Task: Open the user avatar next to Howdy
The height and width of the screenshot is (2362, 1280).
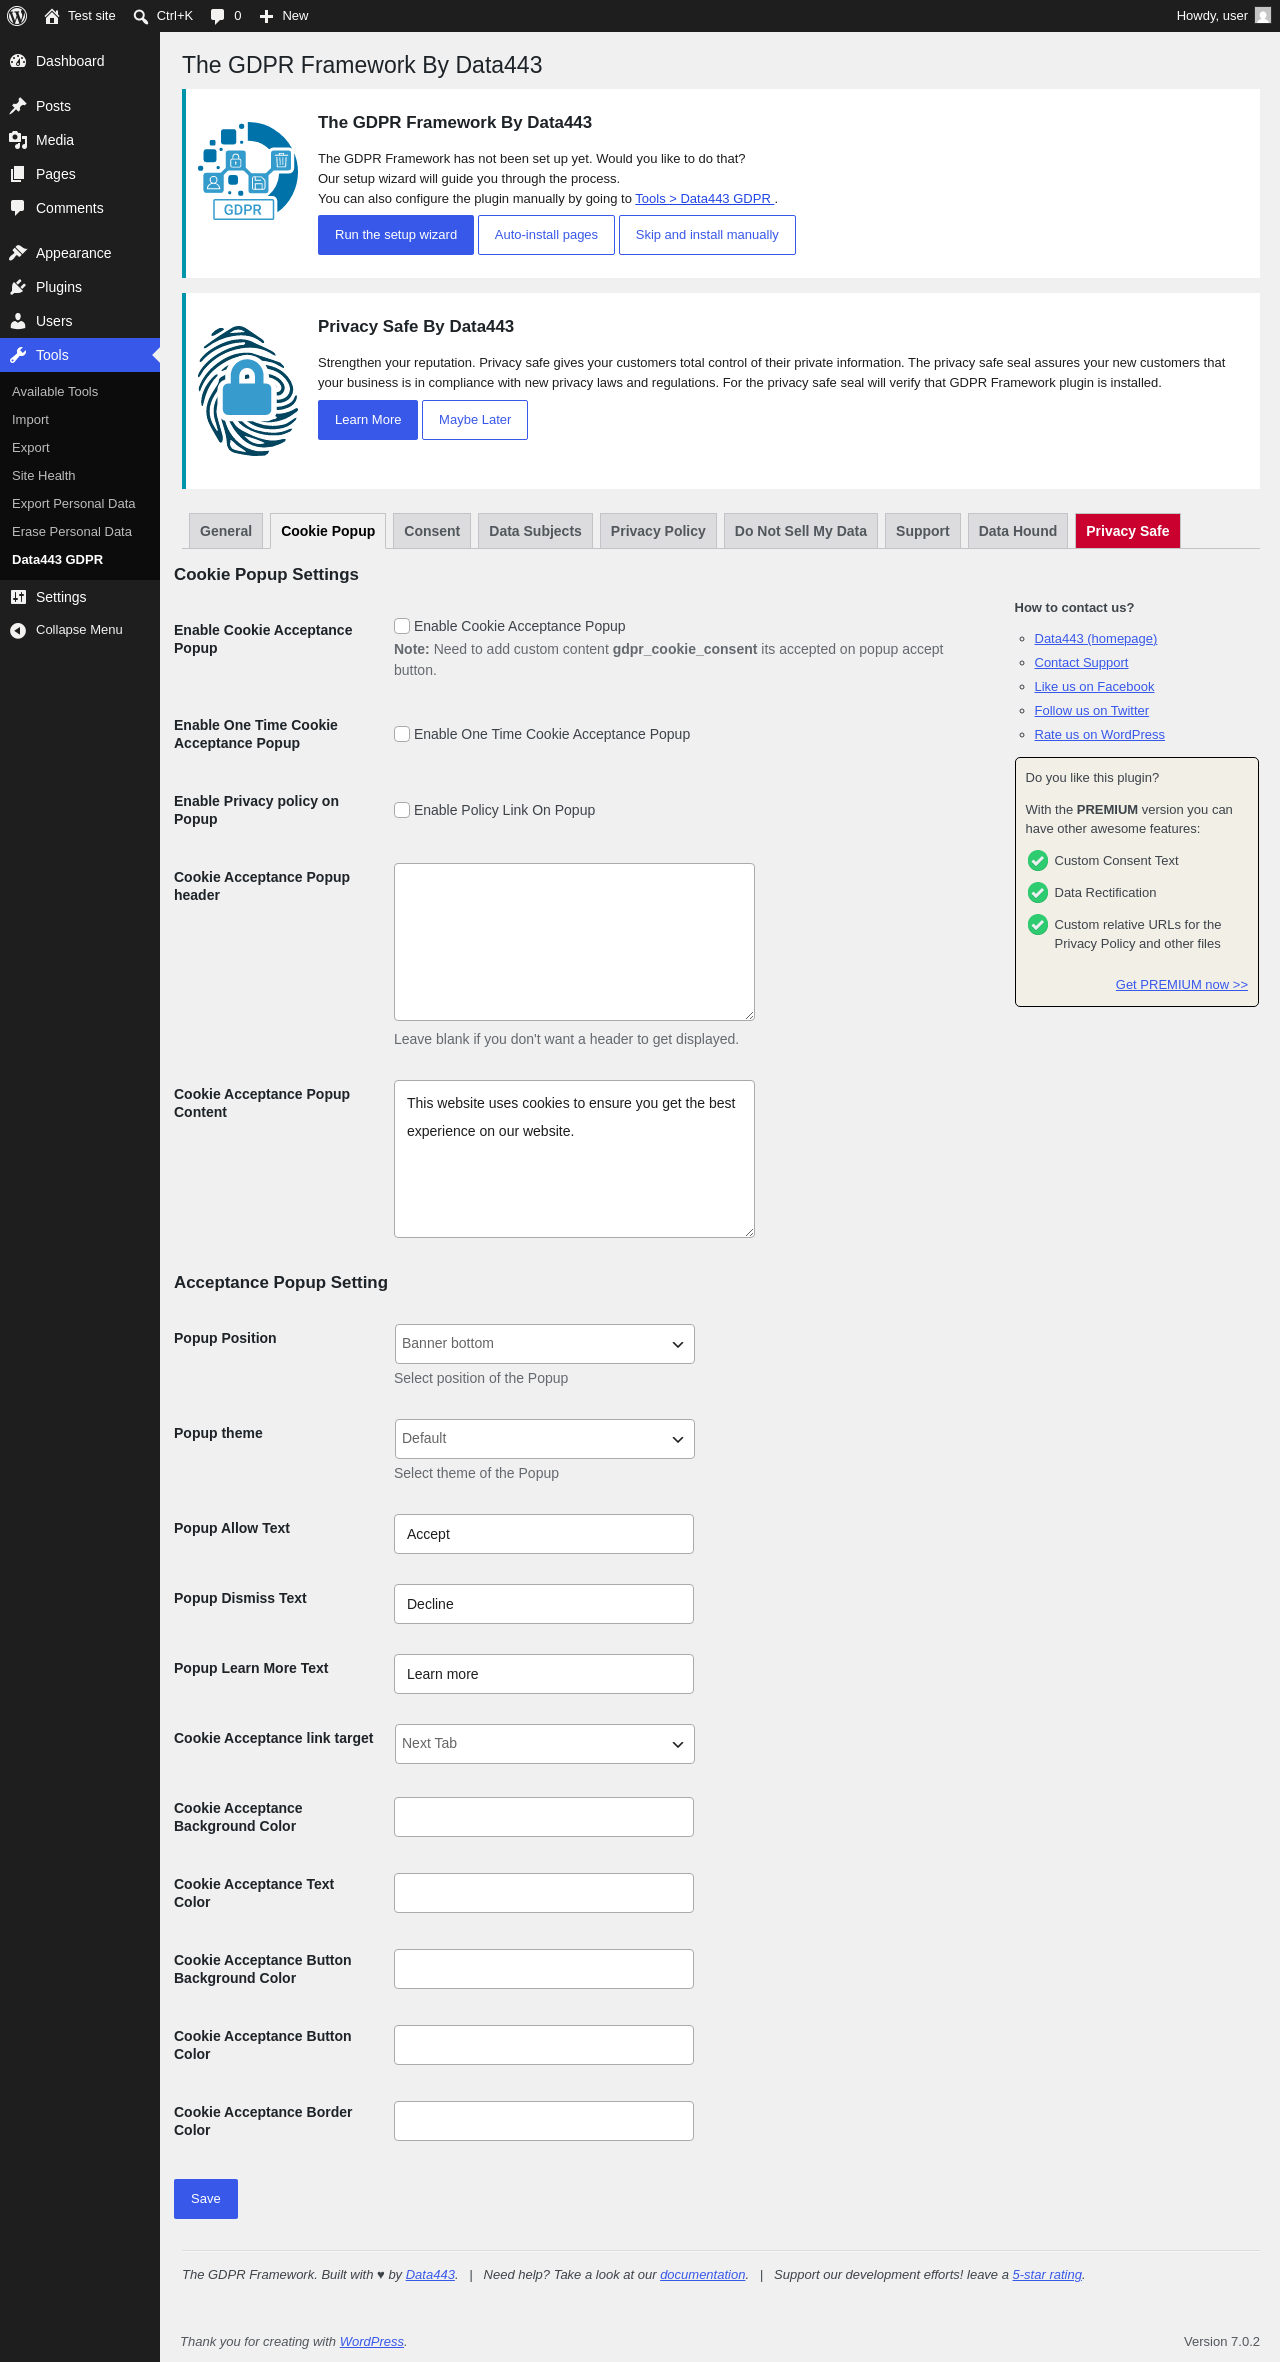Action: (x=1263, y=16)
